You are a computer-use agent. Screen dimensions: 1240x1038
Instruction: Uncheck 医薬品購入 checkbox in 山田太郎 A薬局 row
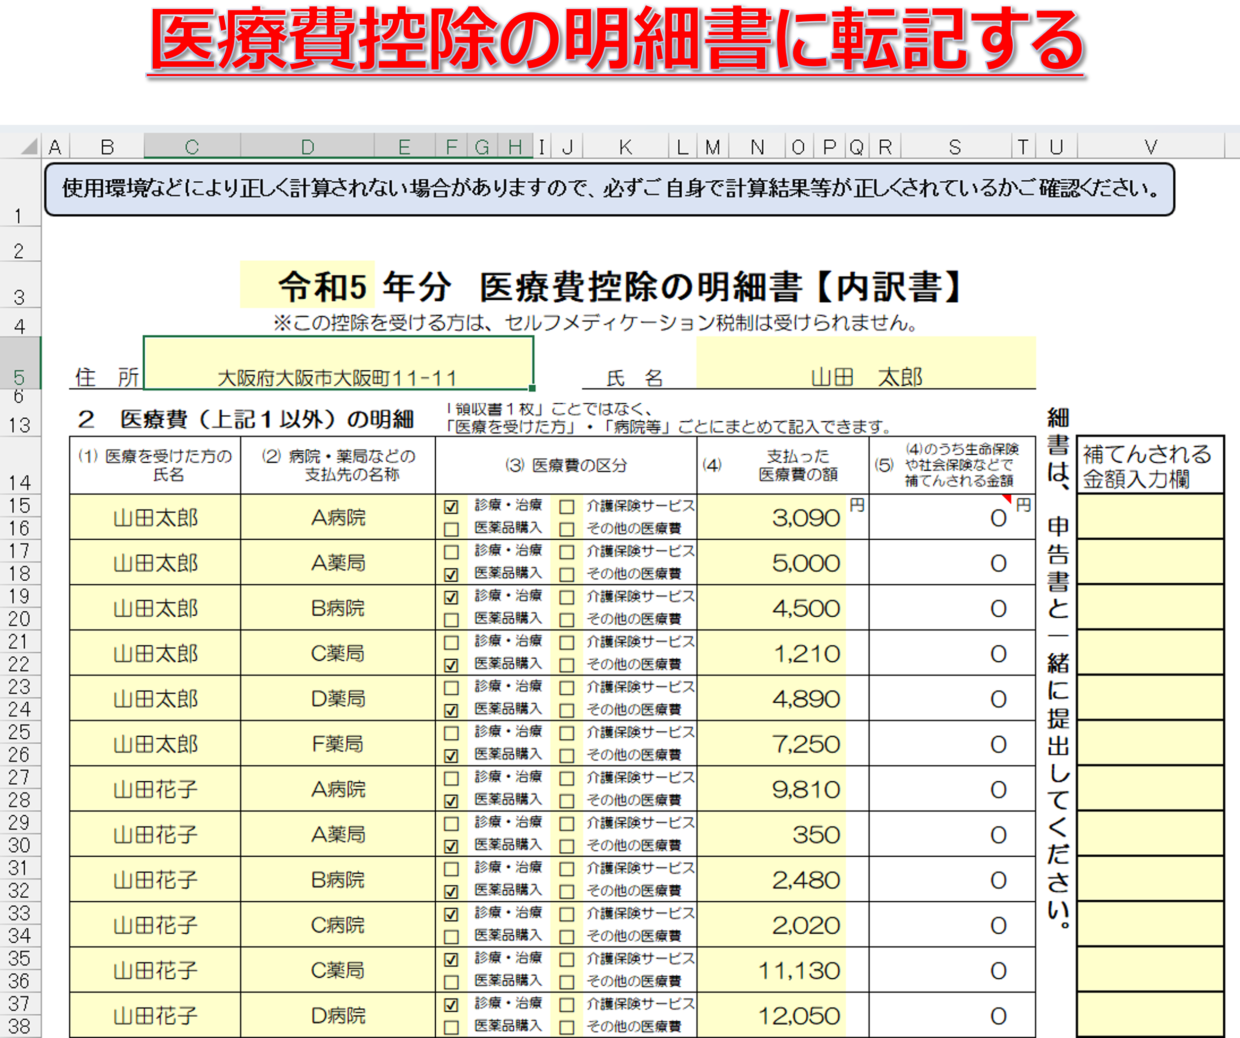tap(451, 574)
